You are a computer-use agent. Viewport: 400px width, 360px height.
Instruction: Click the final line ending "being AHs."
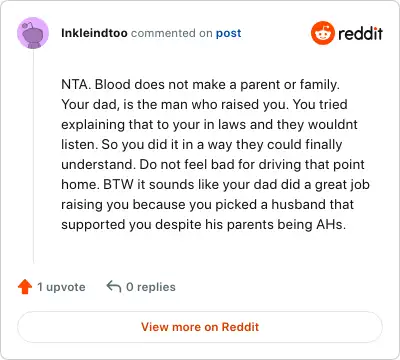pyautogui.click(x=203, y=225)
